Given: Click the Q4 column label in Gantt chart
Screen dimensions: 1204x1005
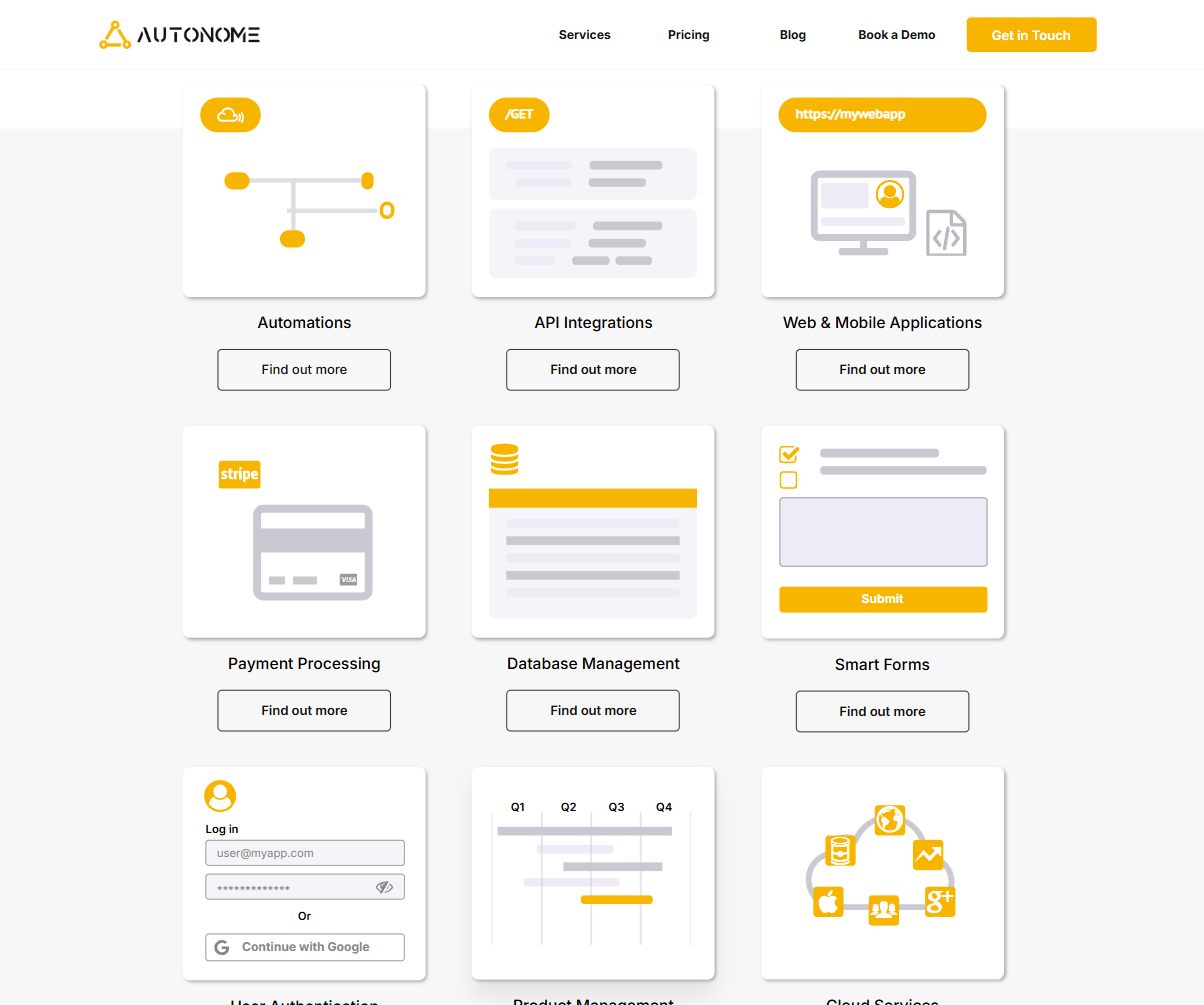Looking at the screenshot, I should (664, 807).
